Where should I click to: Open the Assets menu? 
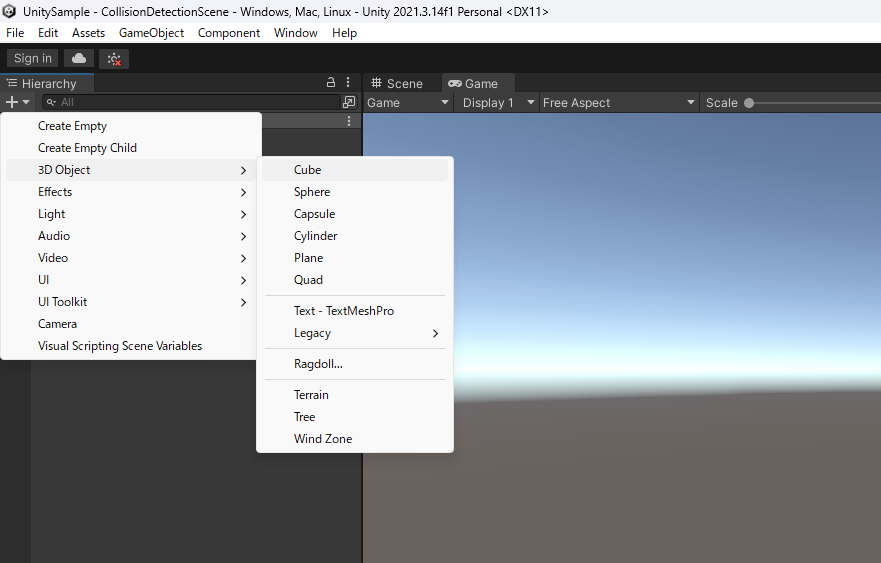pos(88,33)
